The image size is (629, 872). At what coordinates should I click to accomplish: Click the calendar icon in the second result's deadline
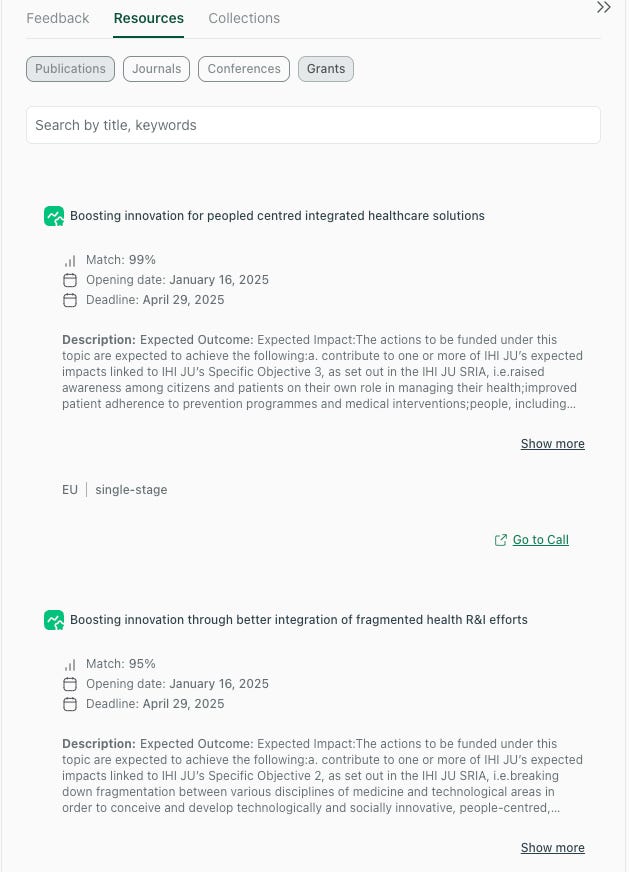tap(70, 704)
